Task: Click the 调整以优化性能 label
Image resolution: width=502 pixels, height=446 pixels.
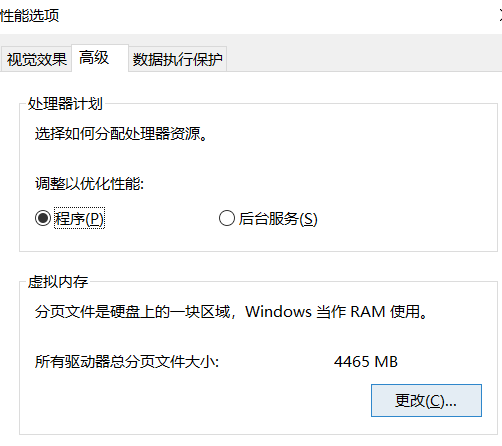Action: point(89,183)
